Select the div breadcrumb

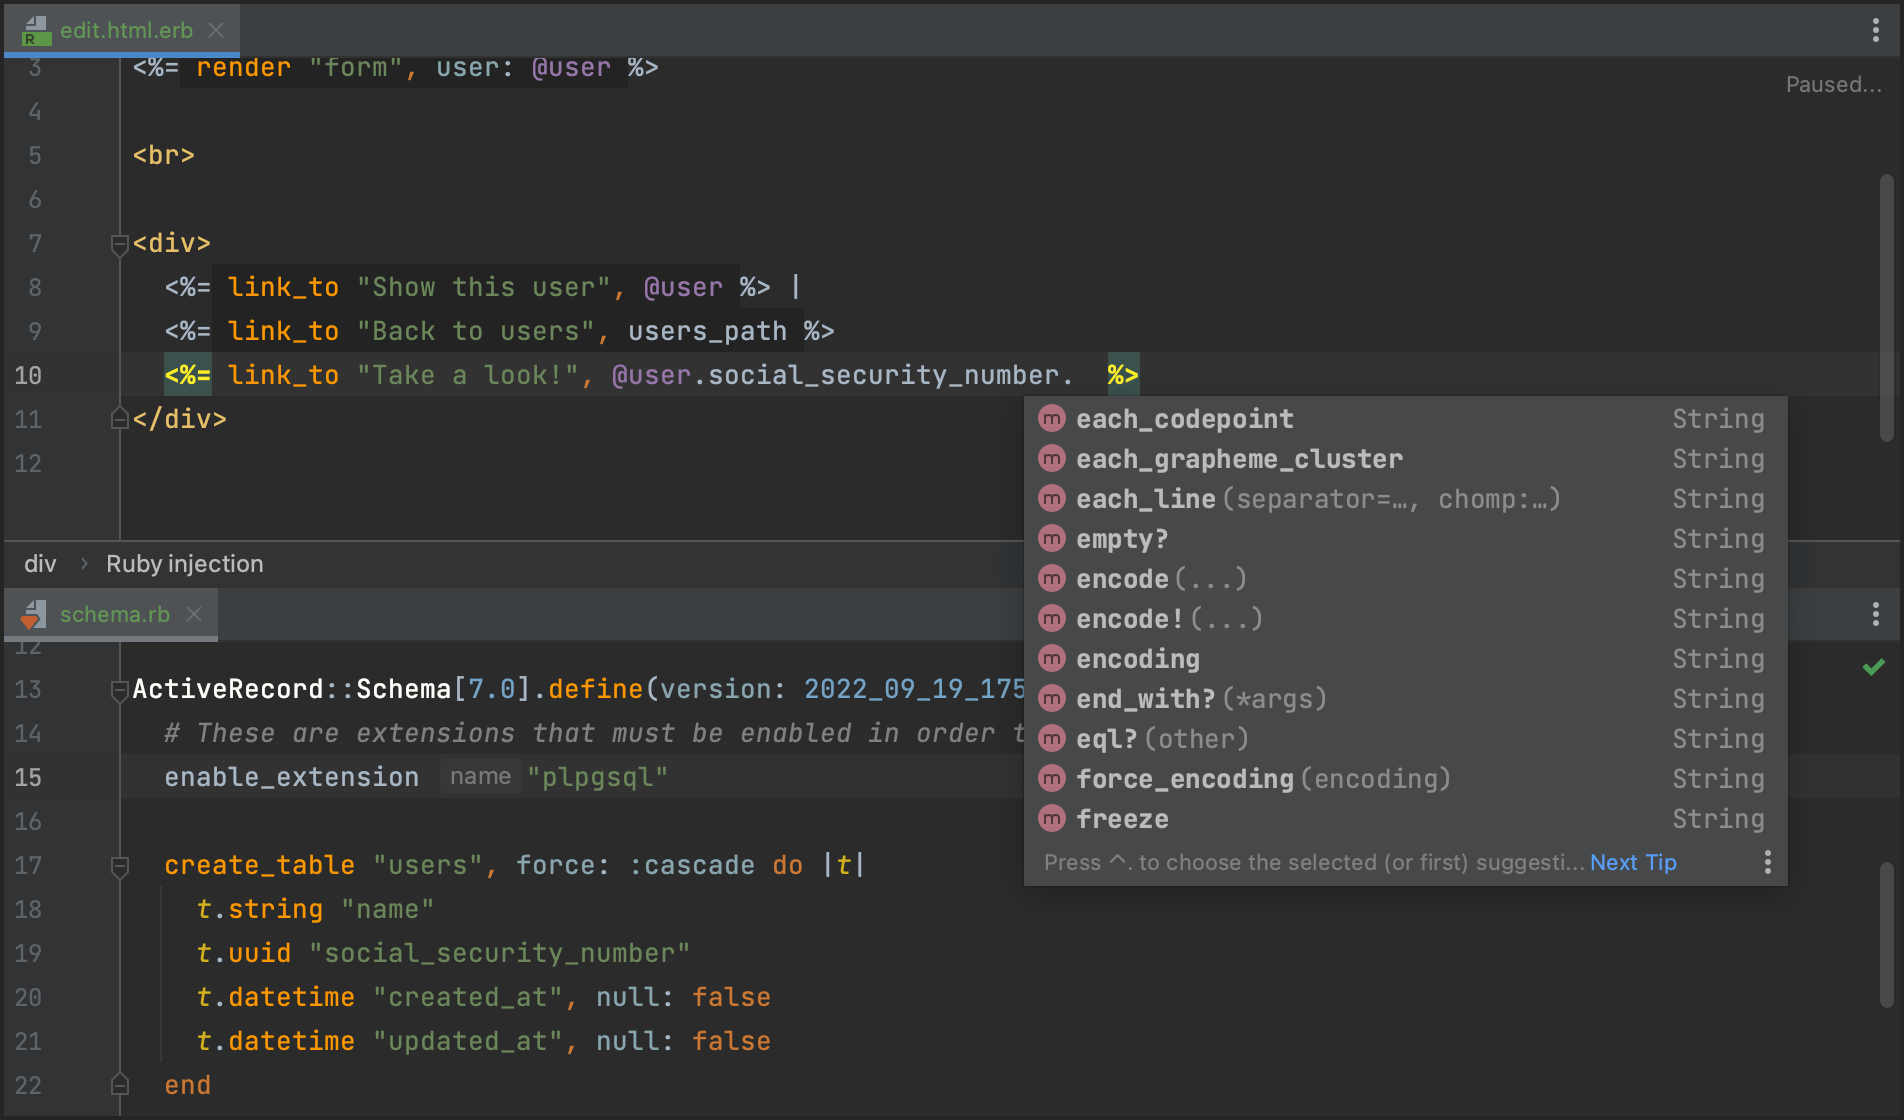[40, 564]
